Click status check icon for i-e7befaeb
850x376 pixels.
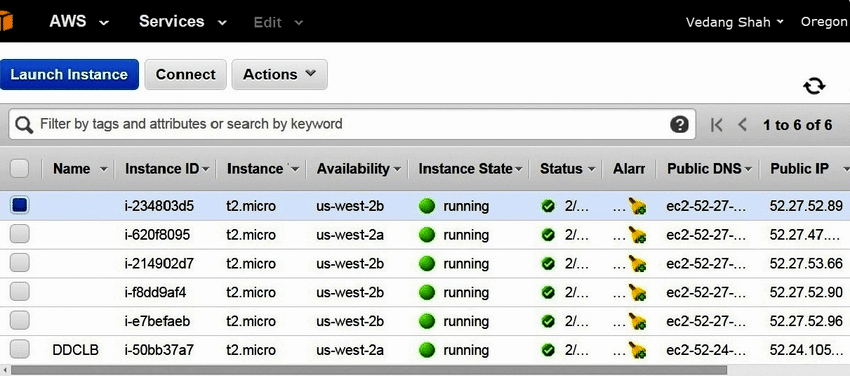tap(548, 321)
